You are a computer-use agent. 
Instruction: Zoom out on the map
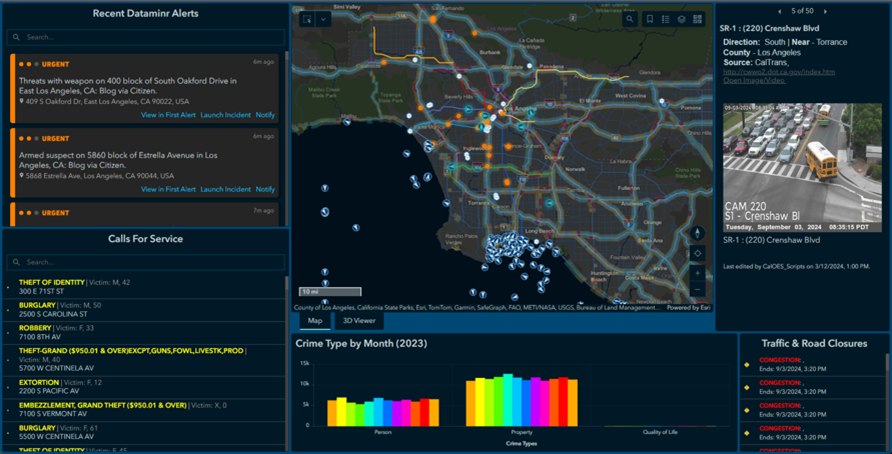(697, 290)
